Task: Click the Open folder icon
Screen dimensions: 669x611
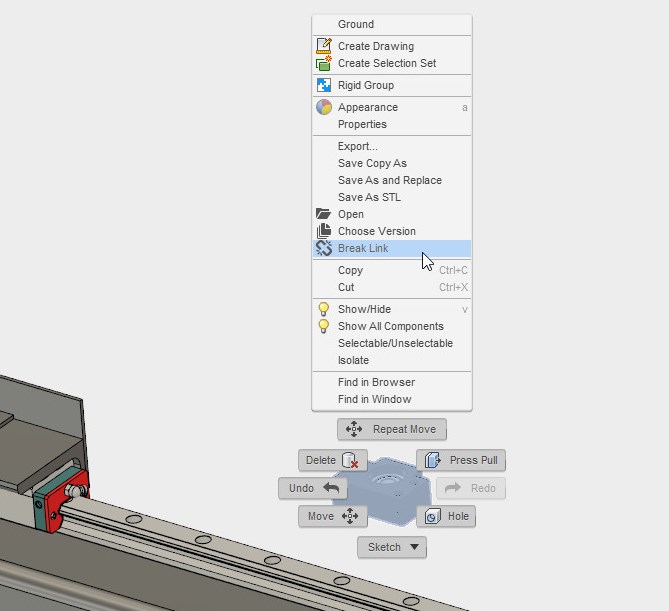Action: [323, 213]
